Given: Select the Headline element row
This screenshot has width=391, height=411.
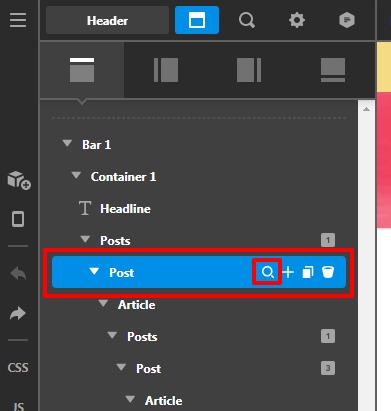Looking at the screenshot, I should (198, 209).
